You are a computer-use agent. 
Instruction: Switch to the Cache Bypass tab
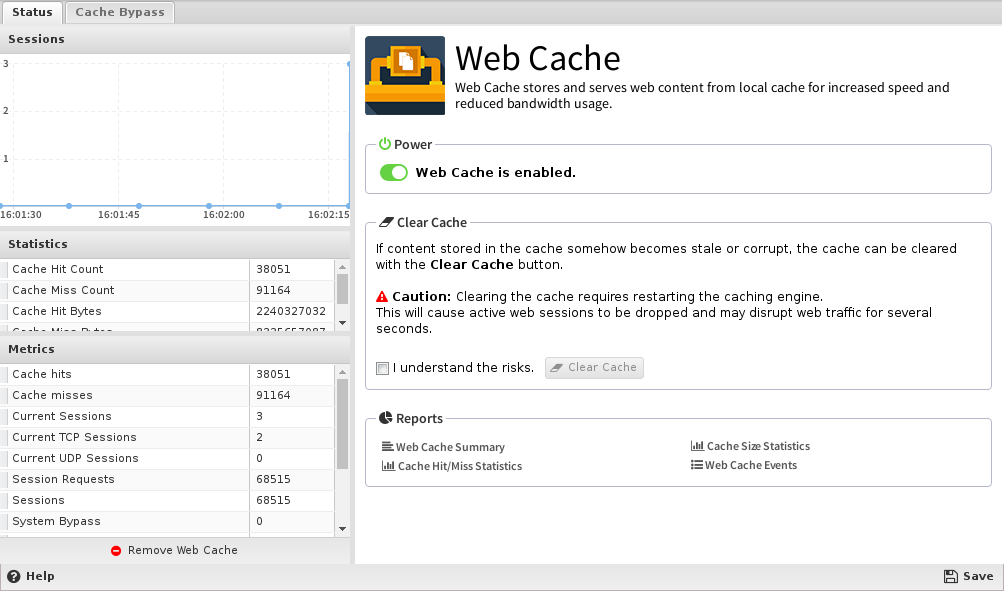tap(121, 12)
